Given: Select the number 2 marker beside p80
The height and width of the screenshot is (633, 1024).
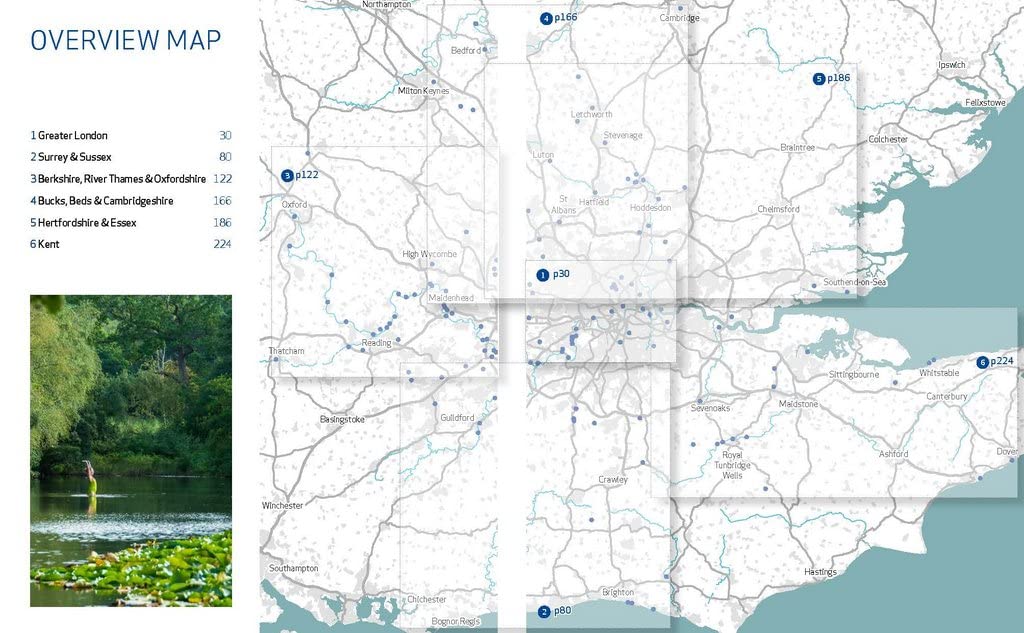Looking at the screenshot, I should pos(544,612).
